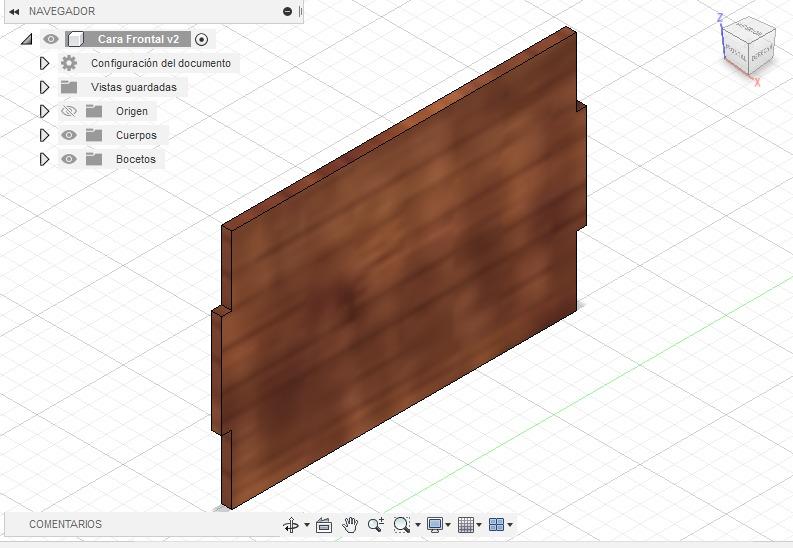Minimize Navegador using the round minus icon
793x548 pixels.
(287, 11)
